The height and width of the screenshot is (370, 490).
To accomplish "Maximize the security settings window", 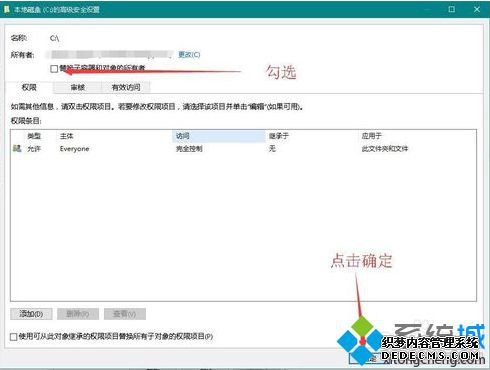I will click(x=452, y=9).
